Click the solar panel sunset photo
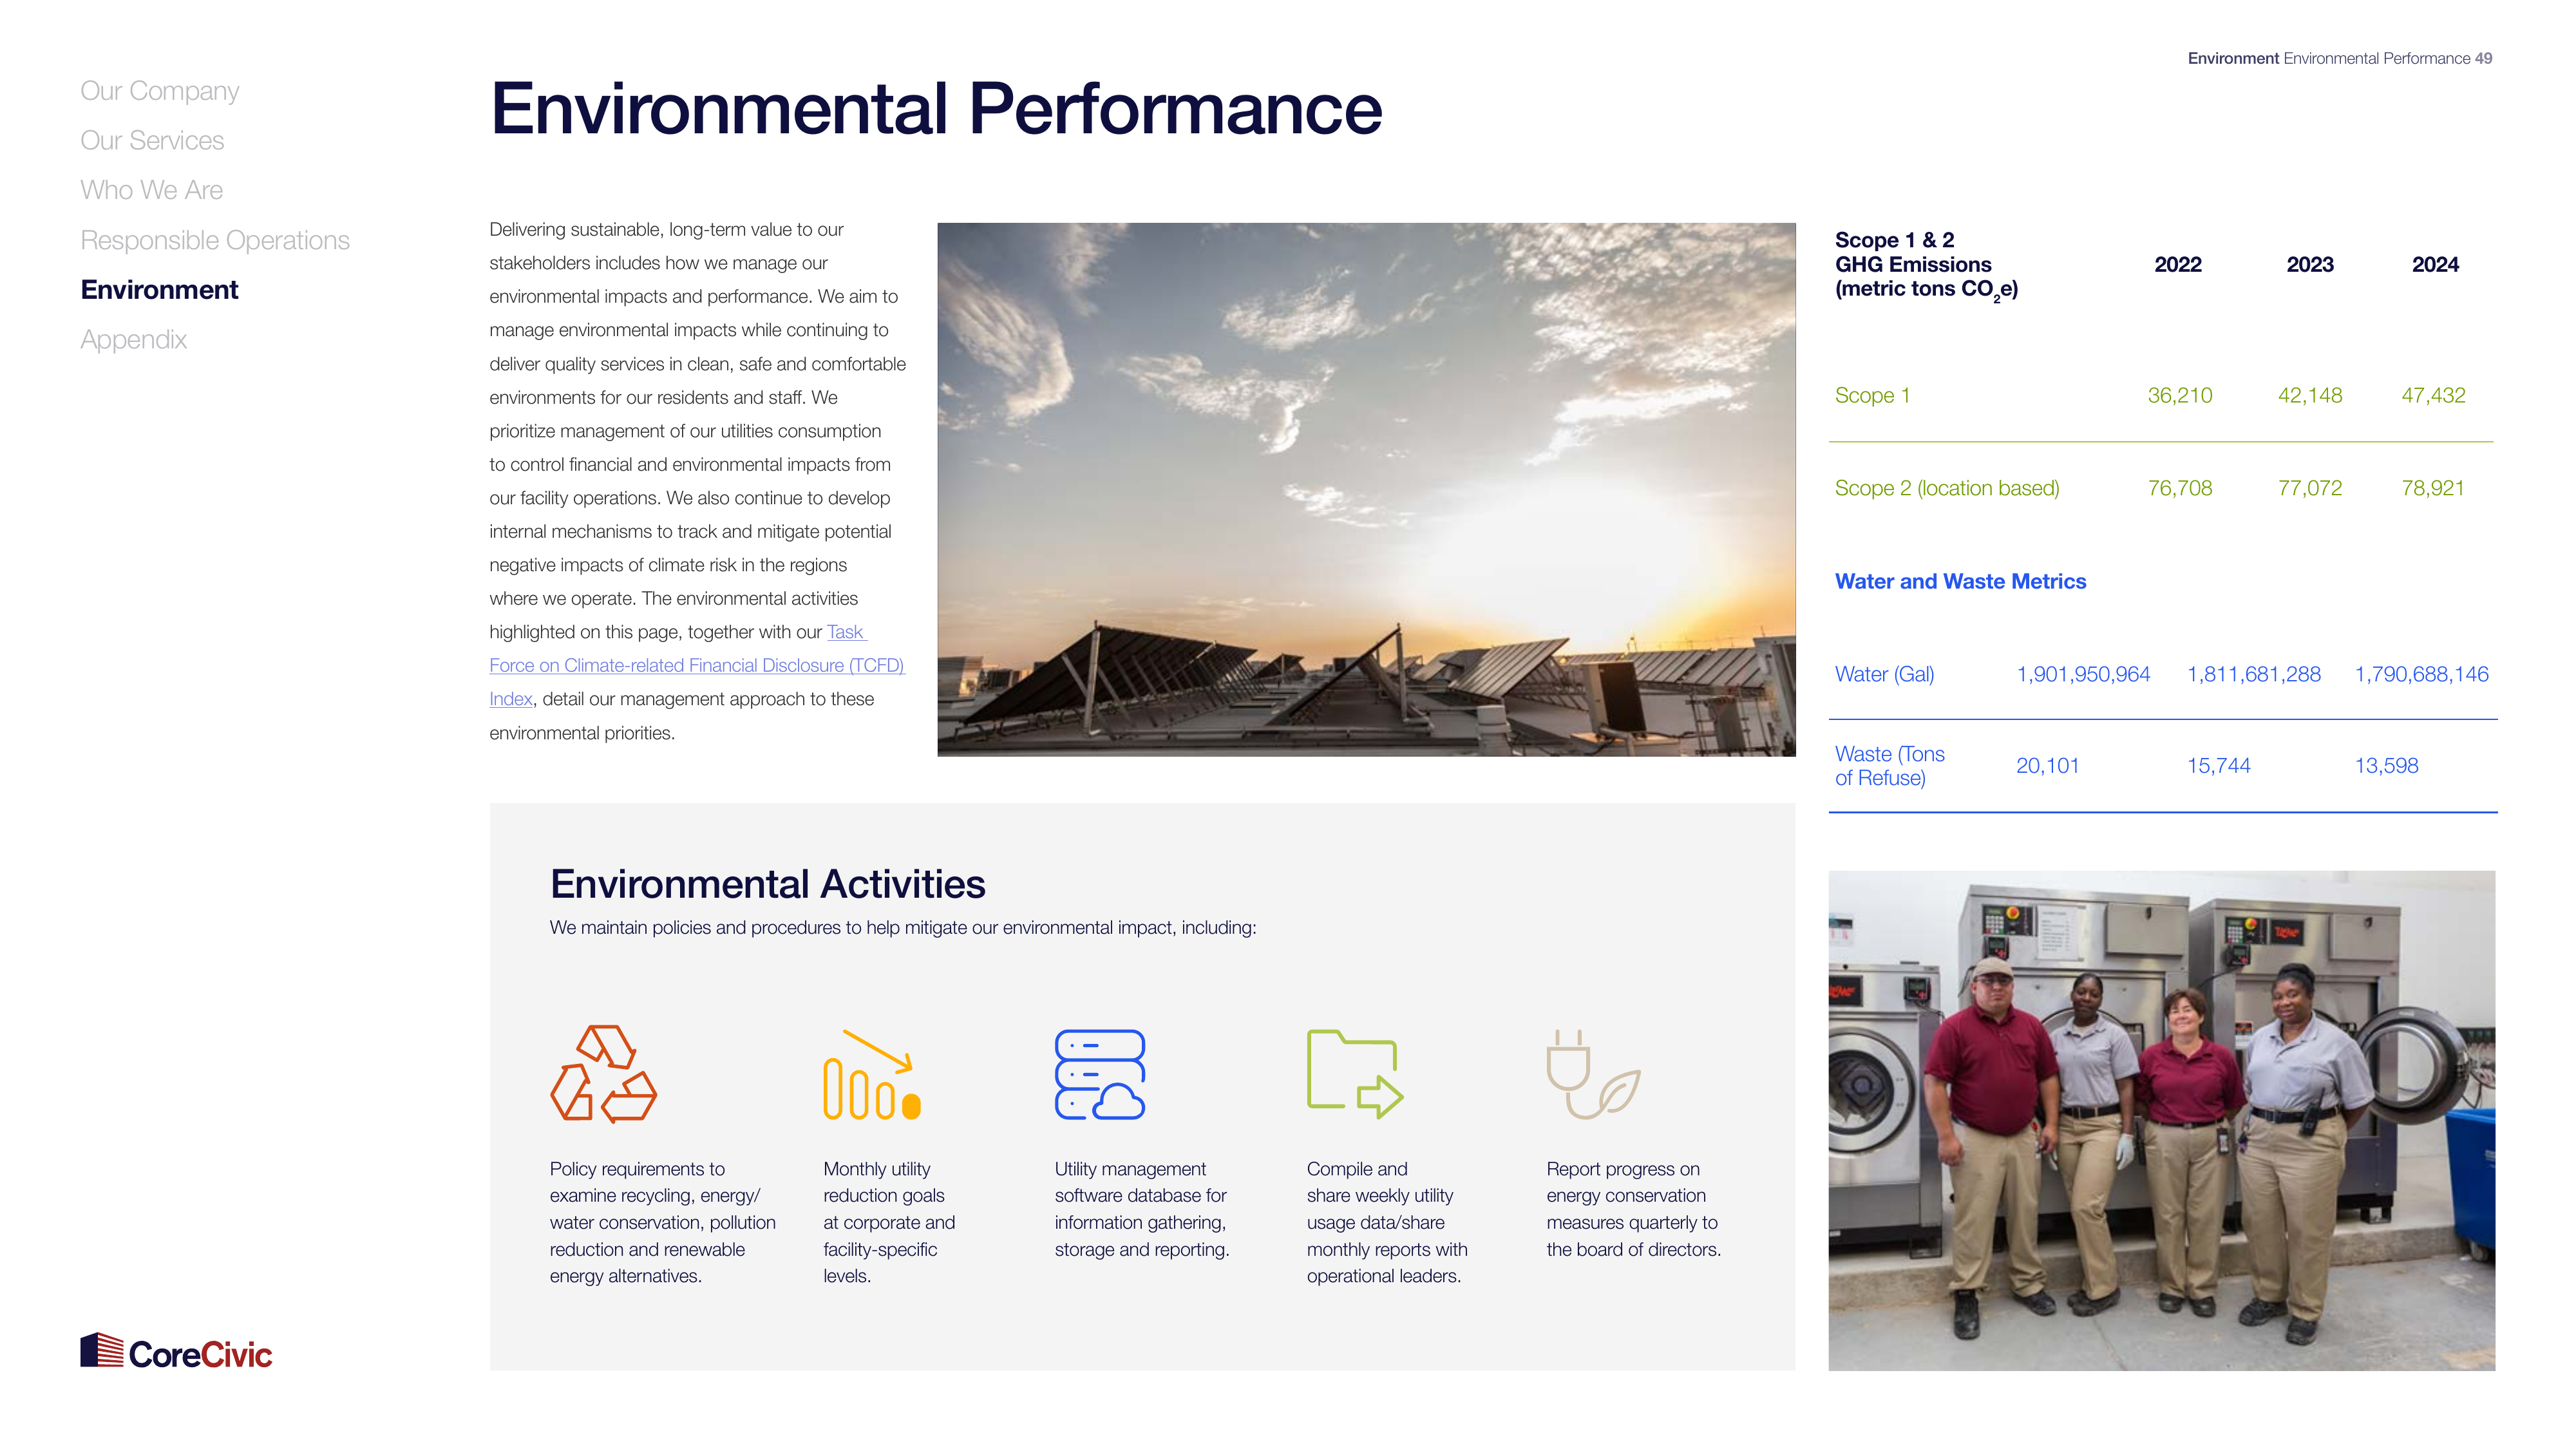Image resolution: width=2576 pixels, height=1449 pixels. [x=1366, y=489]
